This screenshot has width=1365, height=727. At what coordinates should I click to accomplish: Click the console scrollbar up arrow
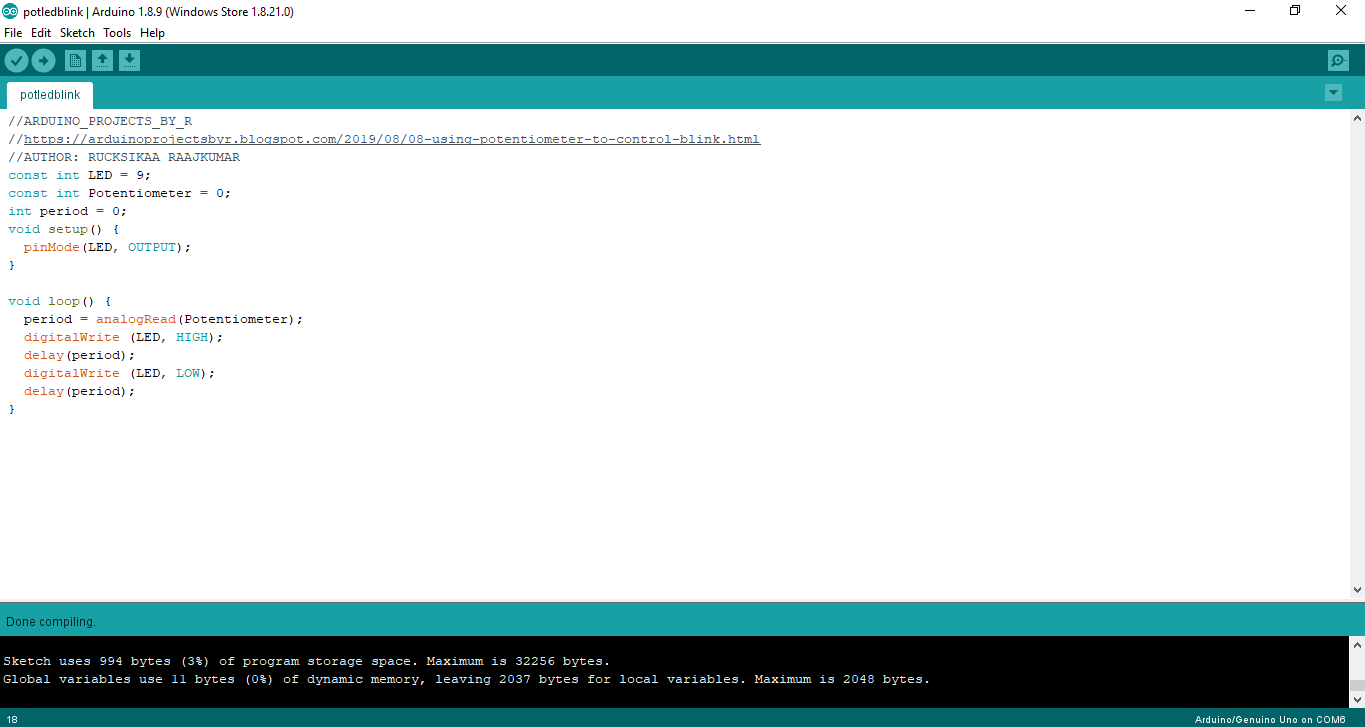click(x=1357, y=644)
